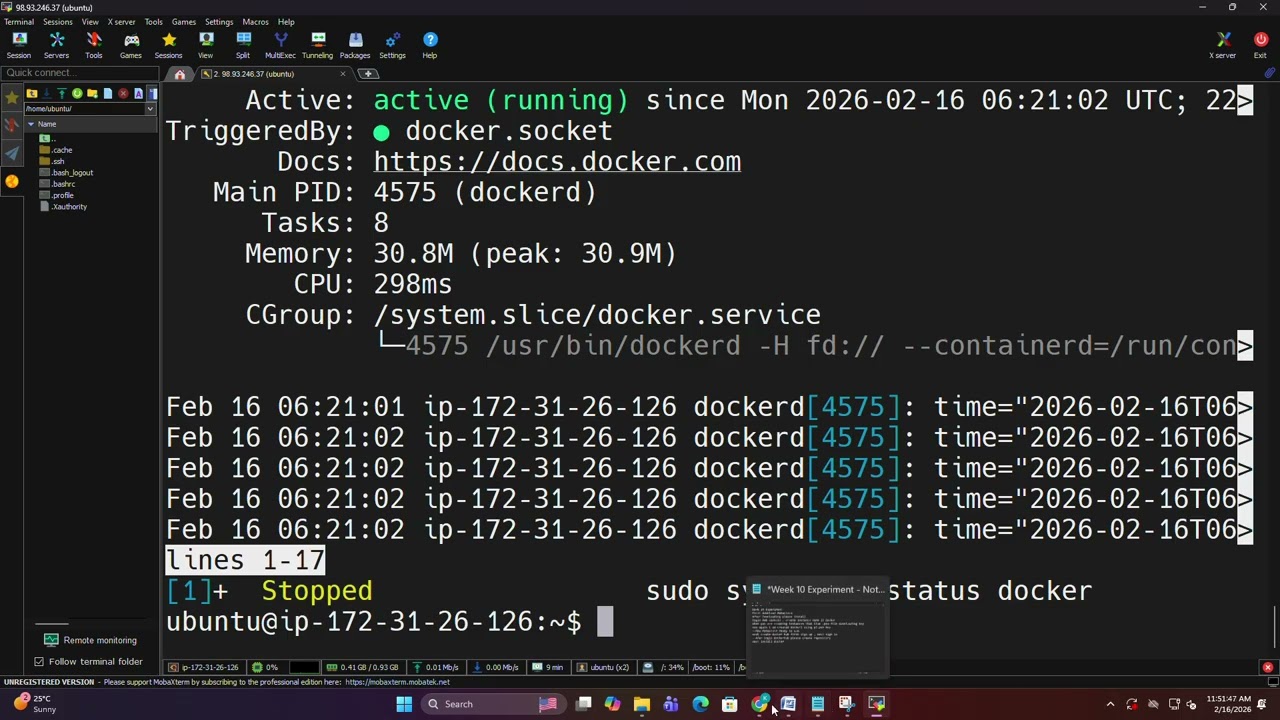
Task: Select the .Xauthority file
Action: click(63, 206)
